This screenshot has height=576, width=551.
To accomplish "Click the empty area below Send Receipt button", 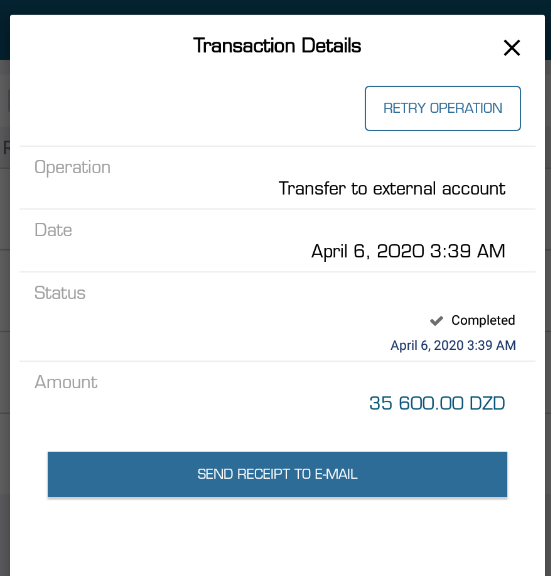I will coord(277,538).
